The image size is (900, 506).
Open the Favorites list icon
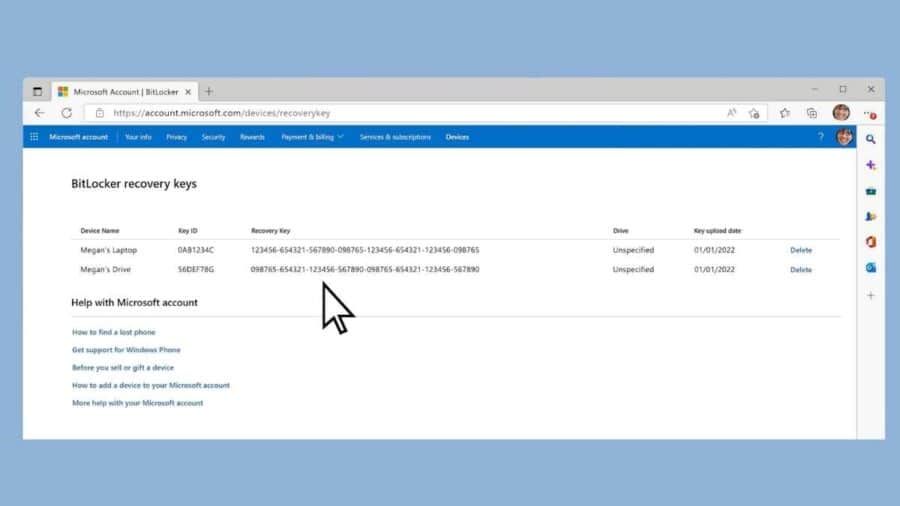(x=785, y=113)
